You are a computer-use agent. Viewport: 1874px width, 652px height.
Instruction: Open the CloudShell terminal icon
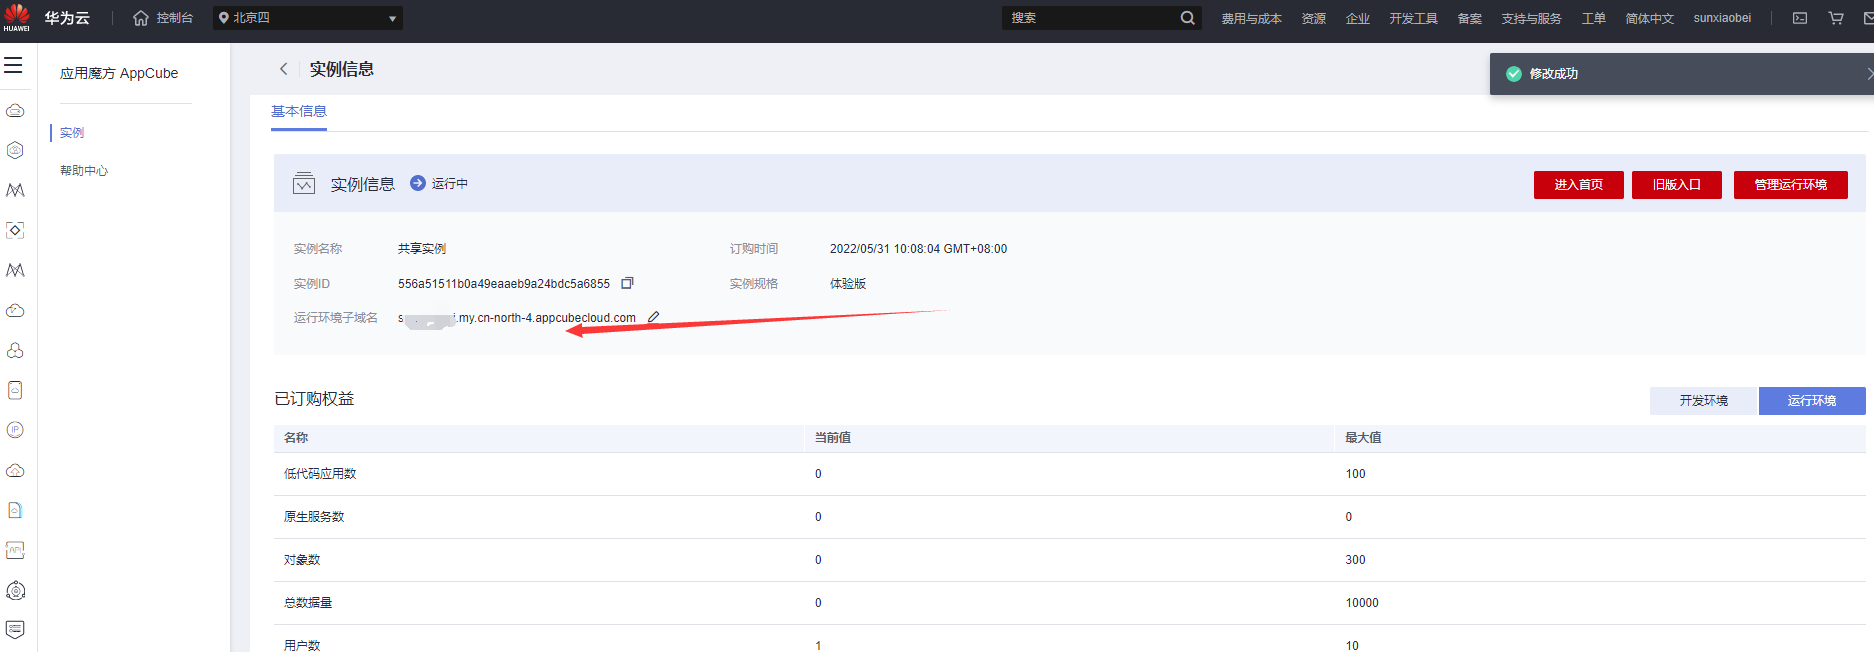[1800, 18]
